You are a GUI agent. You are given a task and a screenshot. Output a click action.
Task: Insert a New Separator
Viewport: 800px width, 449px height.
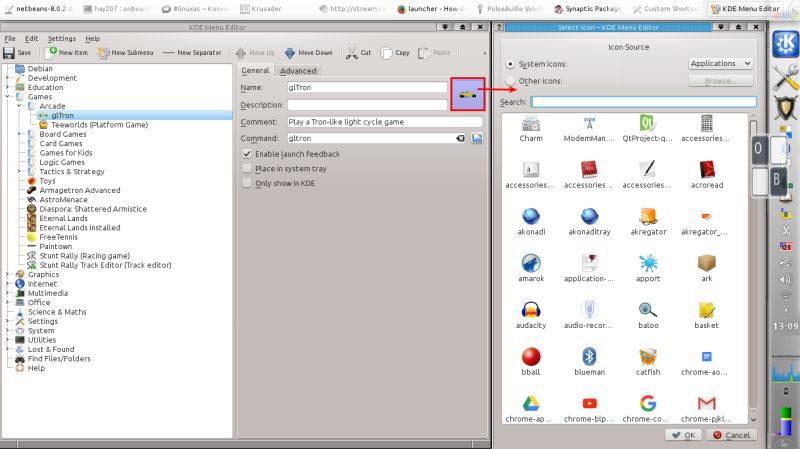[x=192, y=53]
